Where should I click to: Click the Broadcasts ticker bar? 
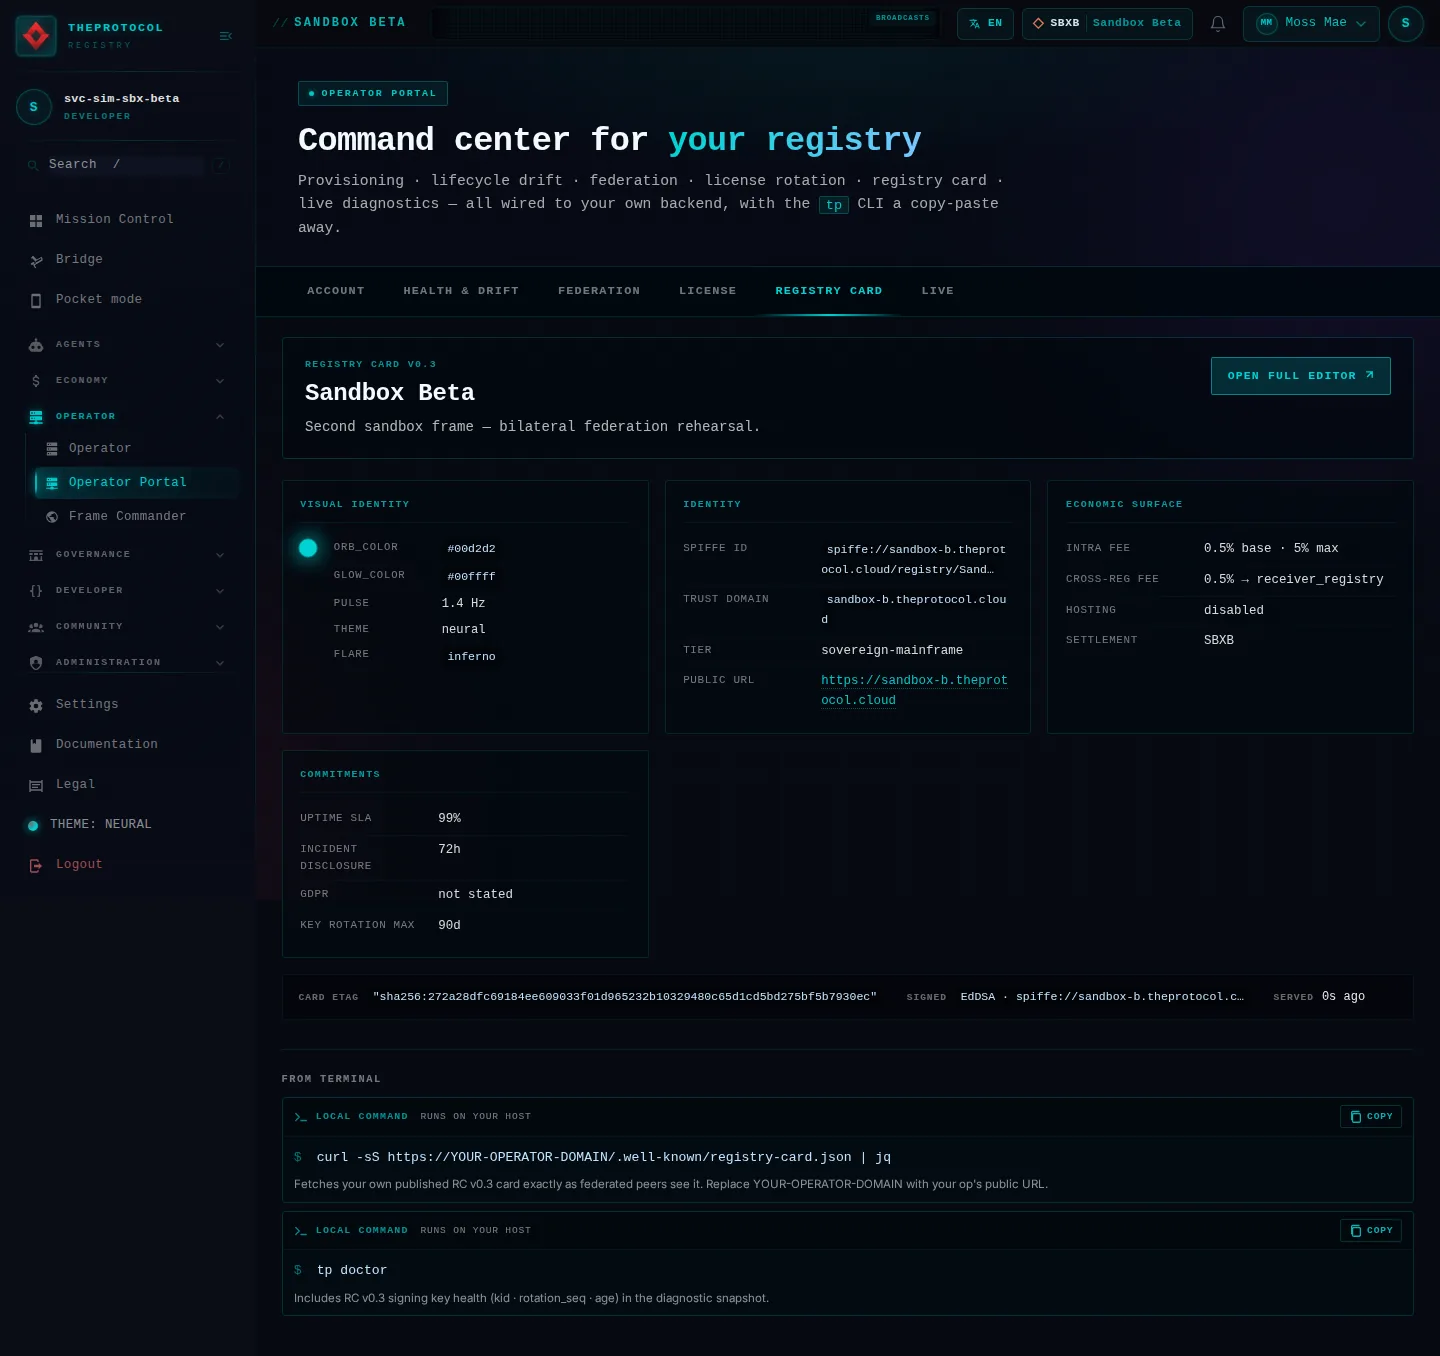(685, 24)
